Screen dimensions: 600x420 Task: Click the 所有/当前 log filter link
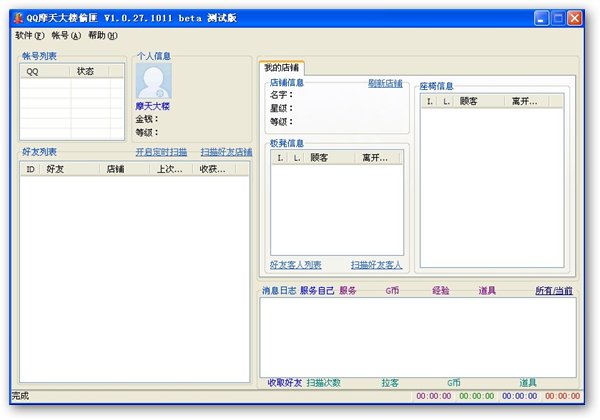point(554,291)
